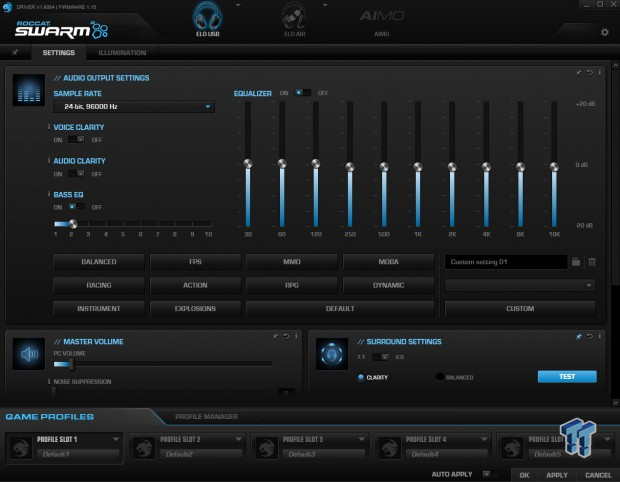Reset the Audio Output Settings panel
The width and height of the screenshot is (620, 482).
[590, 72]
